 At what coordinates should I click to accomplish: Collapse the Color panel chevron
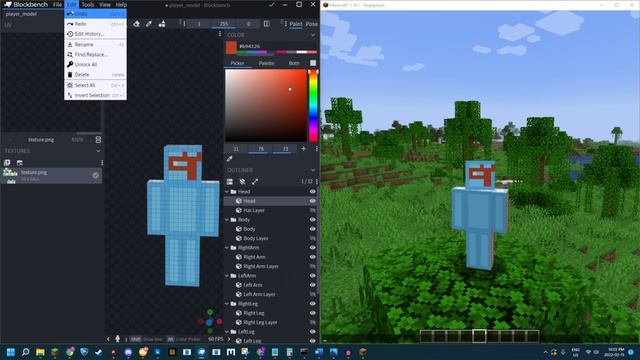pos(313,35)
